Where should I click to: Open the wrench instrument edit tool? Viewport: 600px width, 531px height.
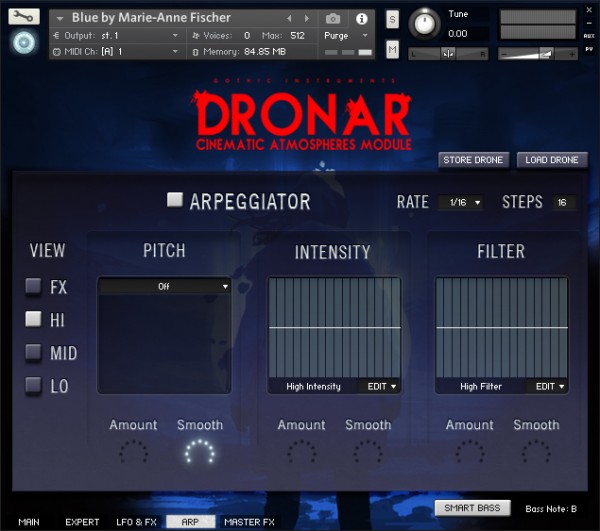coord(24,16)
